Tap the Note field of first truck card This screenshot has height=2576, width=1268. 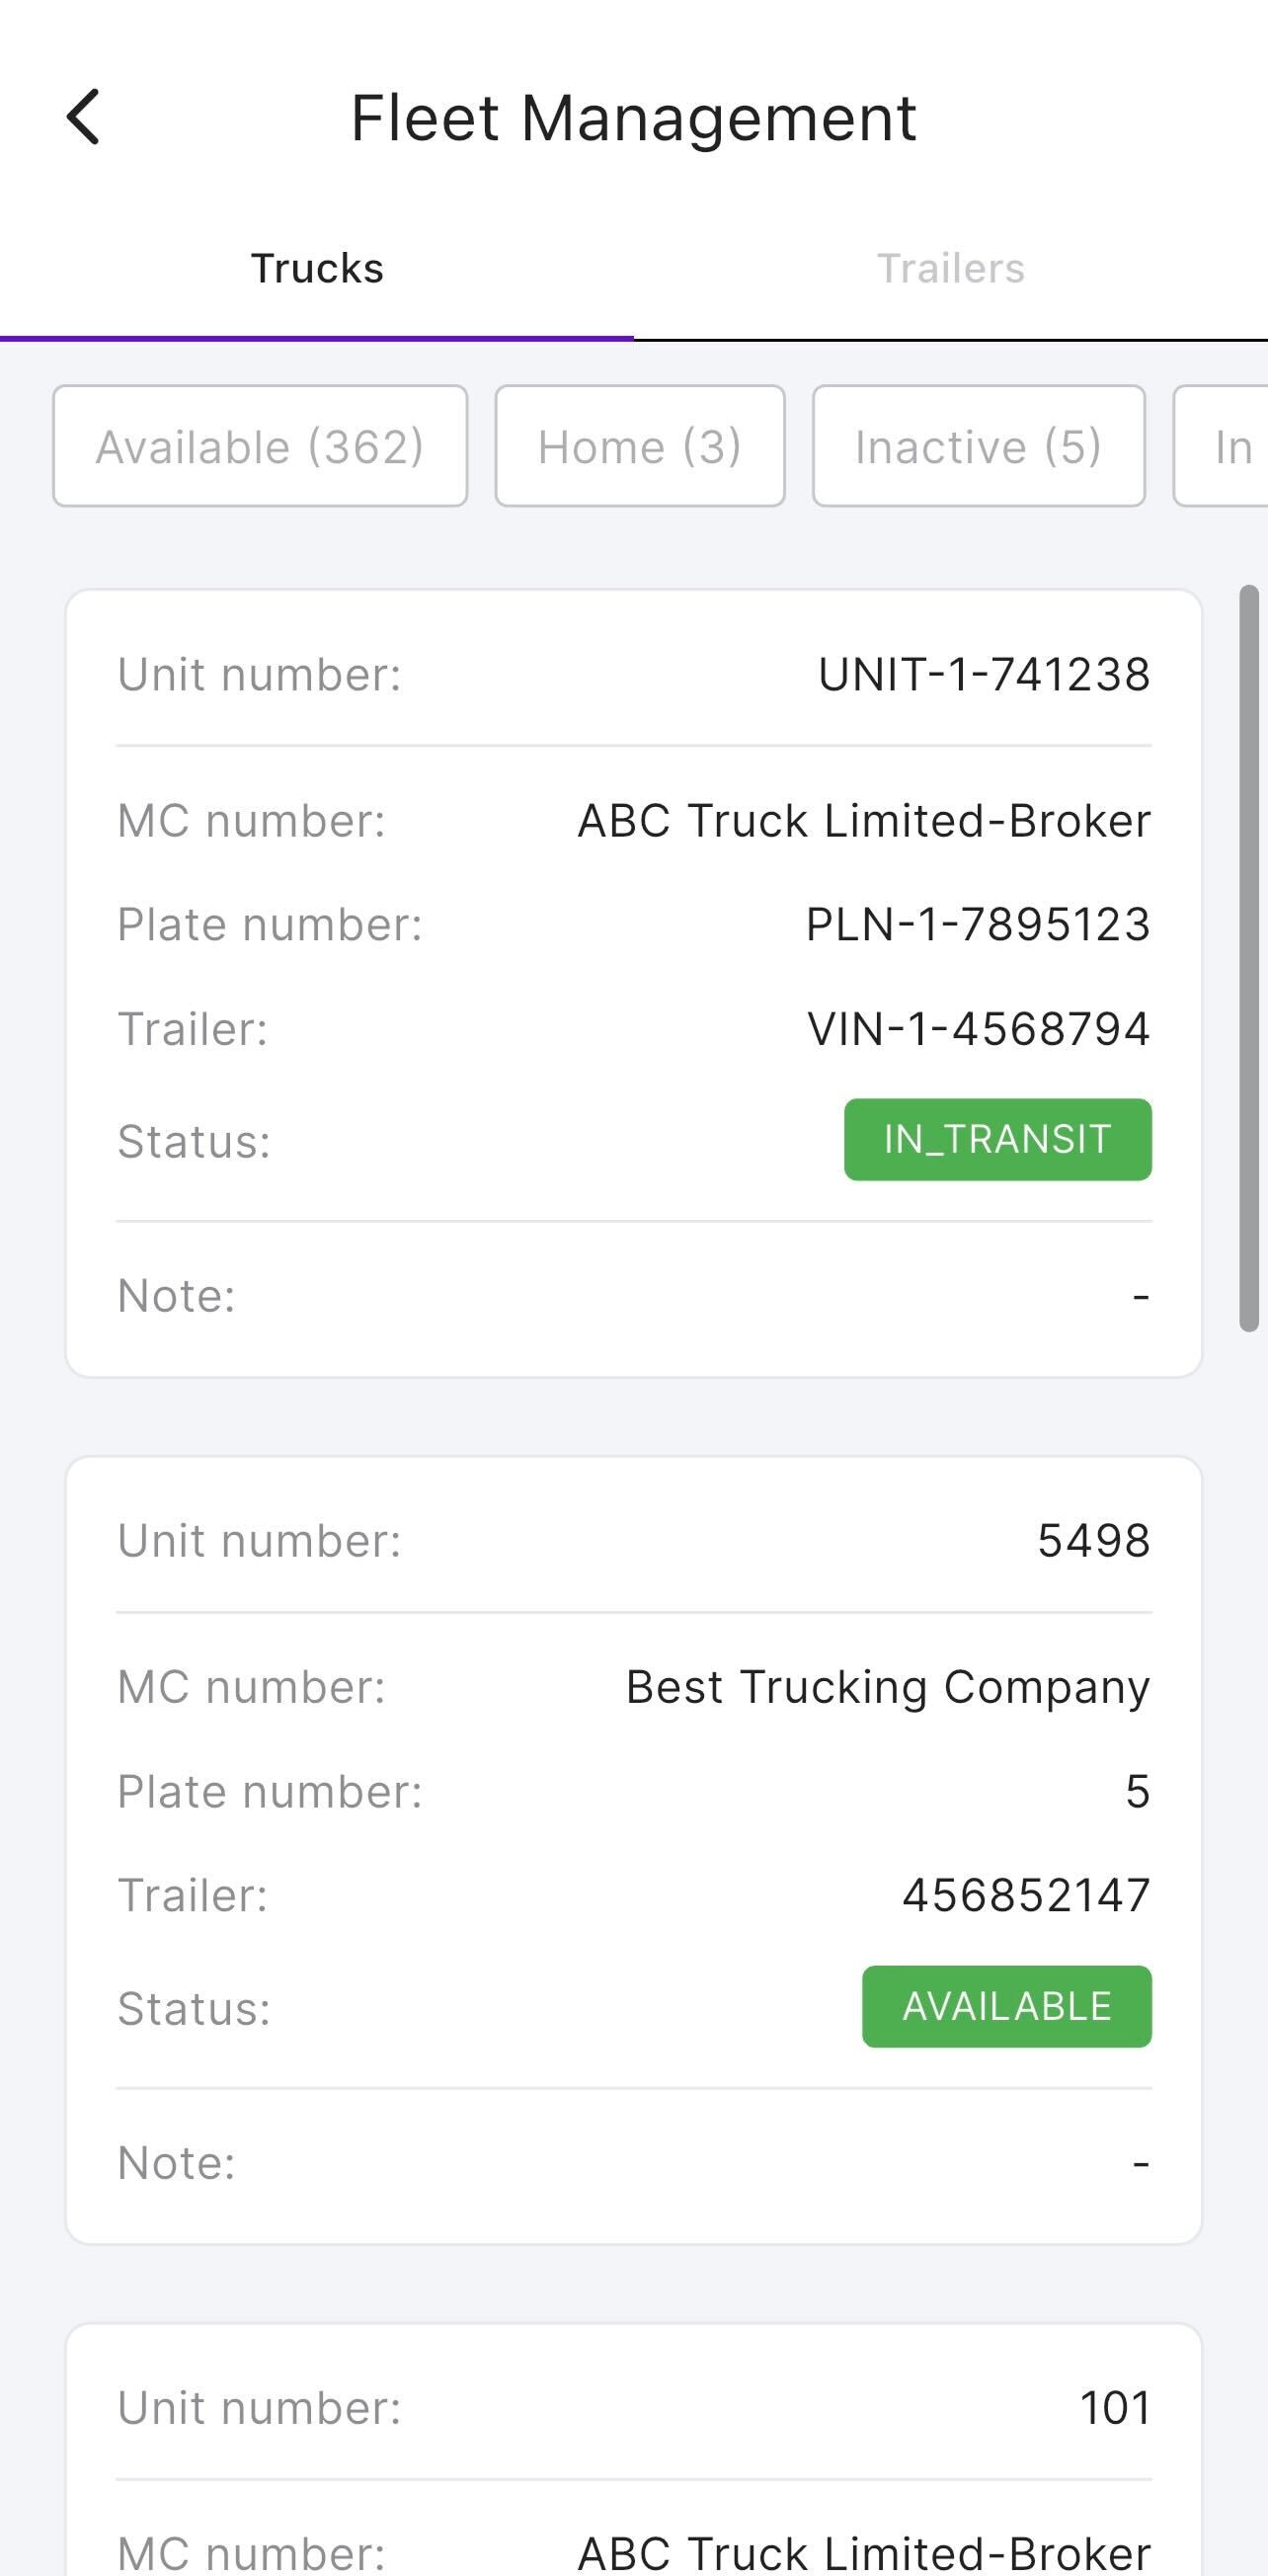[x=634, y=1296]
